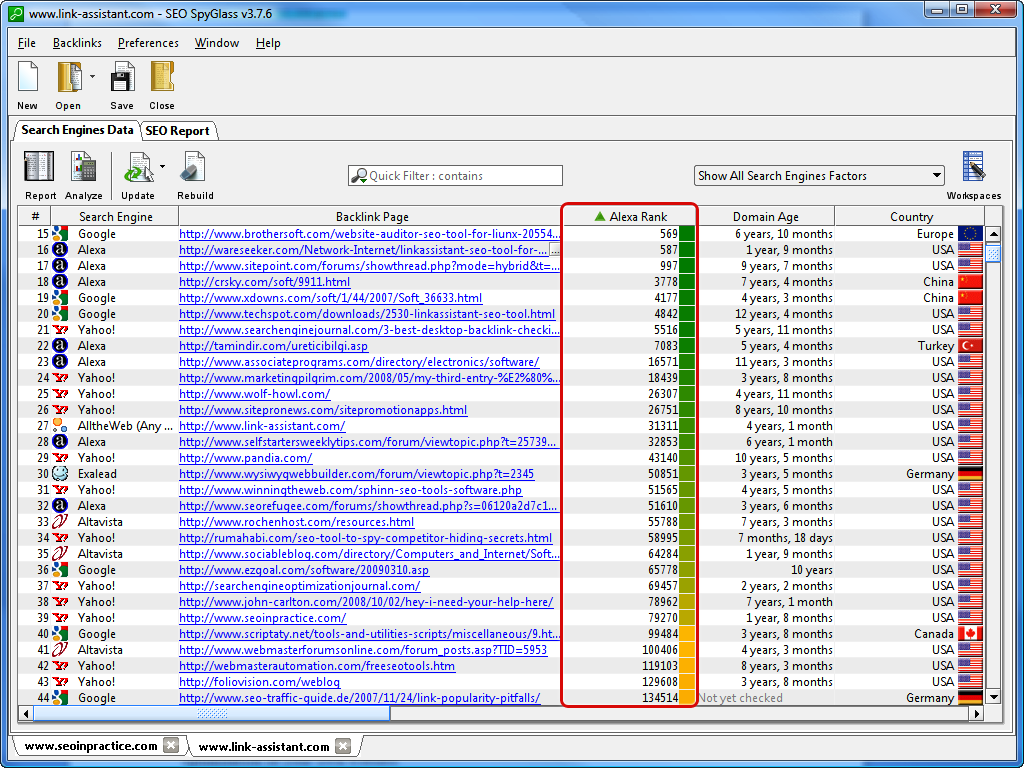Click the Germany flag in row 30

pos(970,473)
